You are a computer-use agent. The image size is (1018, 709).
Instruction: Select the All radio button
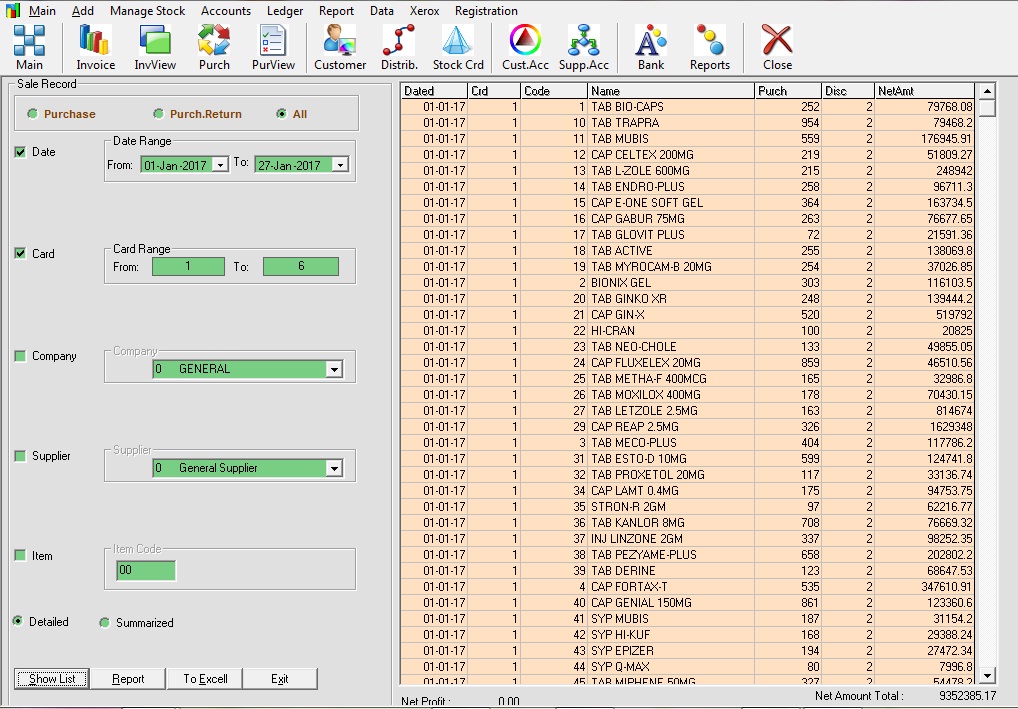tap(281, 114)
